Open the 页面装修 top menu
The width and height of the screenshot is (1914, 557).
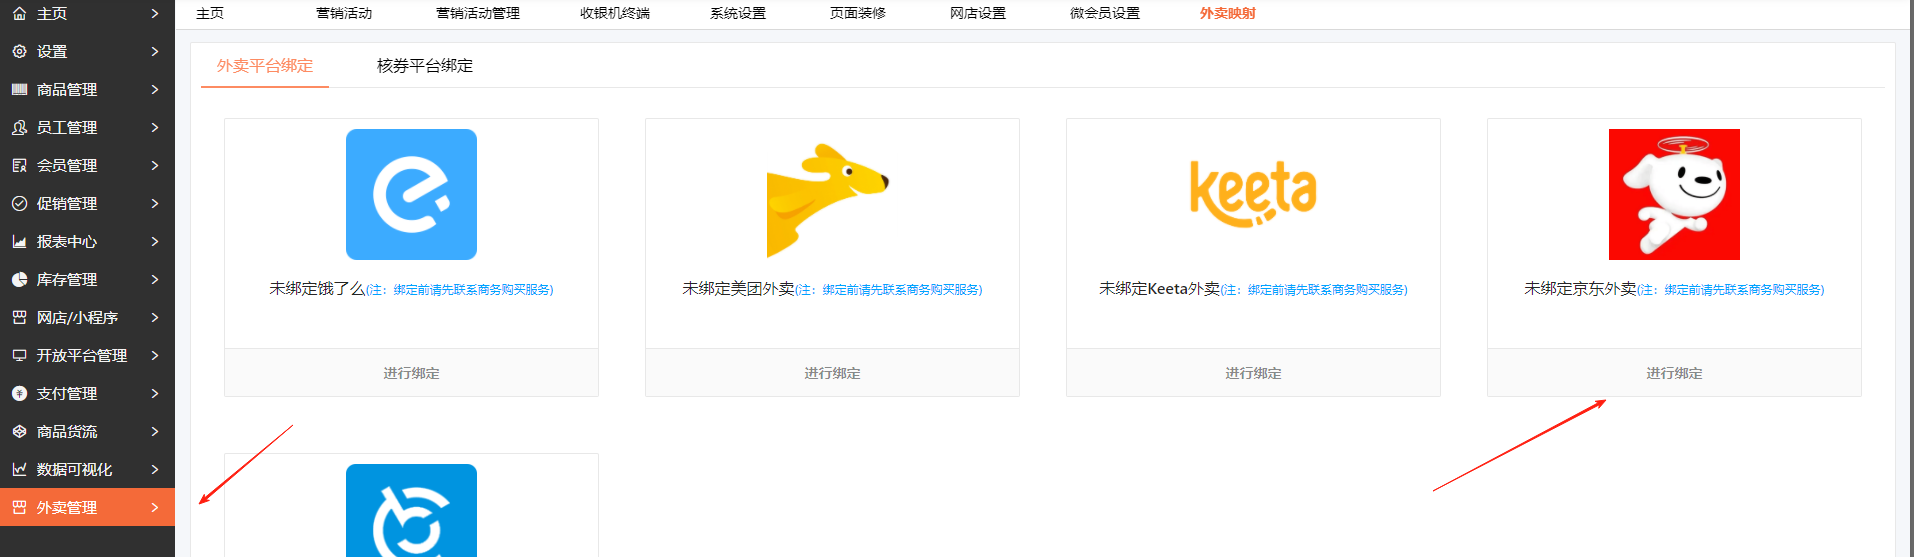858,13
